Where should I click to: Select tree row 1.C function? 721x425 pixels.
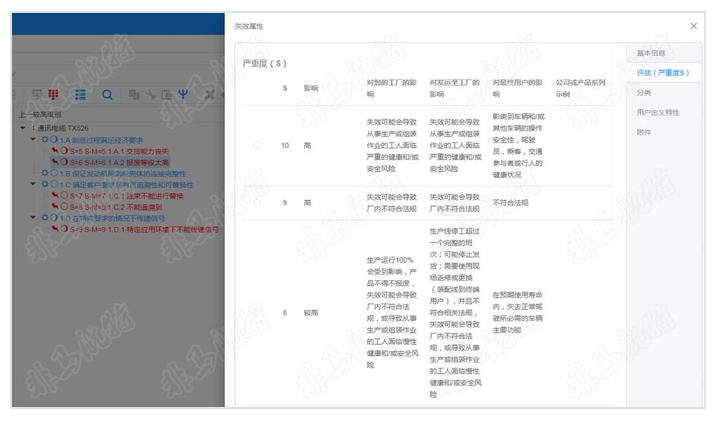126,184
